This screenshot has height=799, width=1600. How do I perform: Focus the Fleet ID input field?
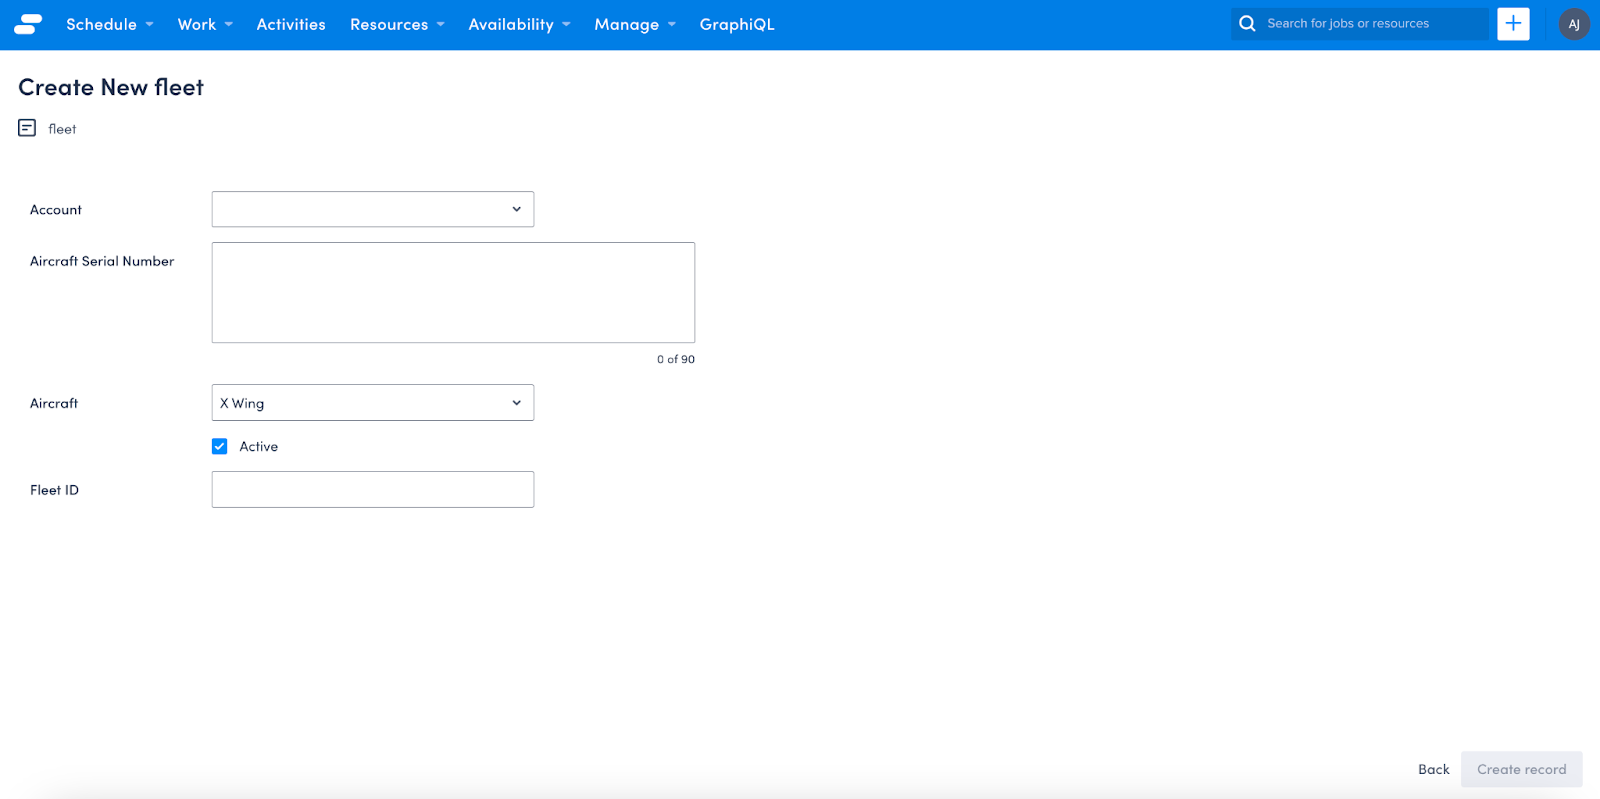click(x=373, y=490)
